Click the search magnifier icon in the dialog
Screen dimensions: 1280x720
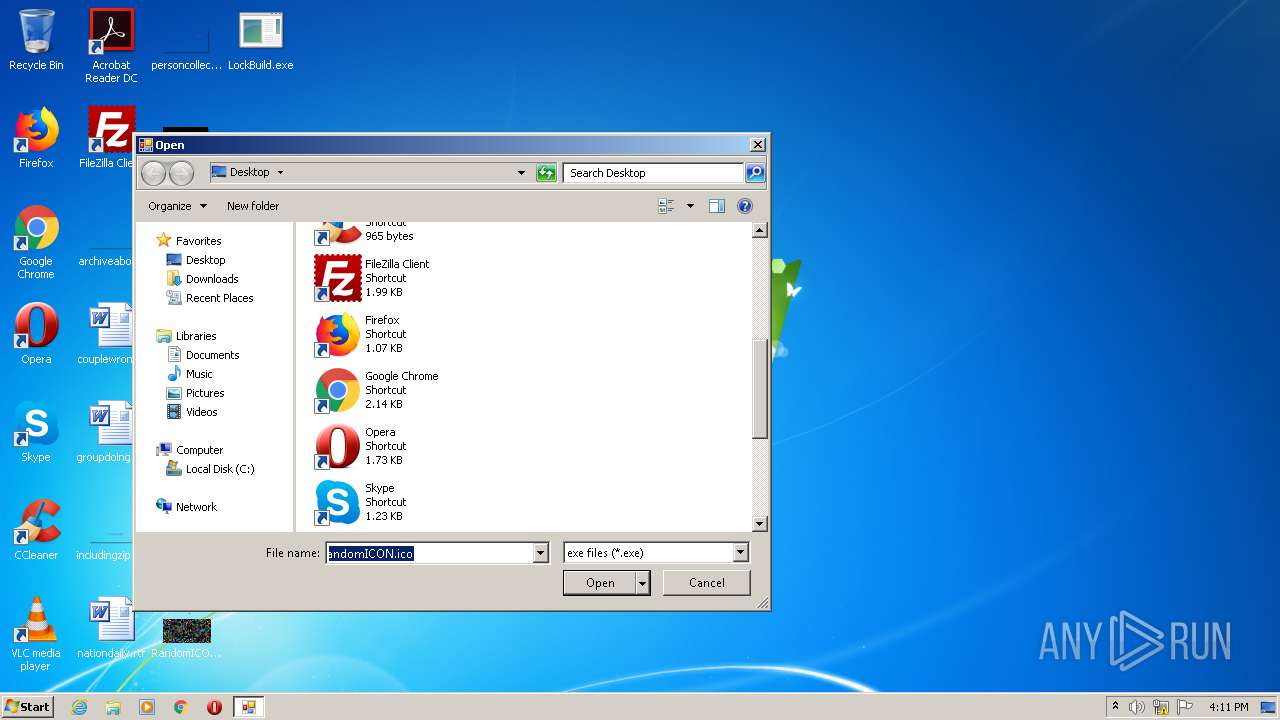755,173
